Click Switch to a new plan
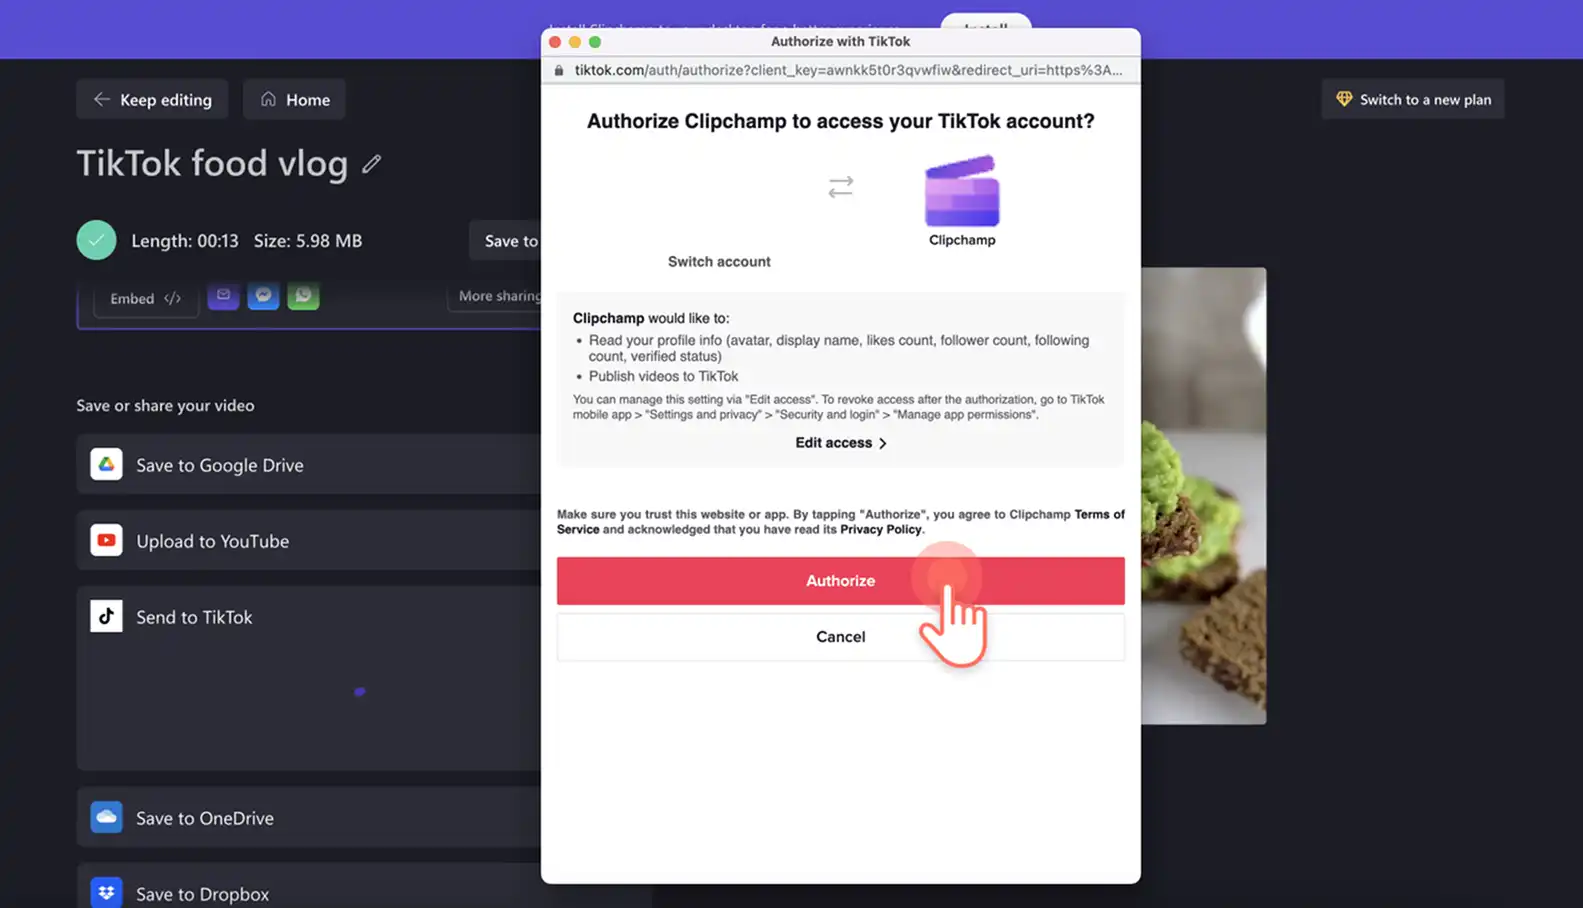 pos(1413,99)
